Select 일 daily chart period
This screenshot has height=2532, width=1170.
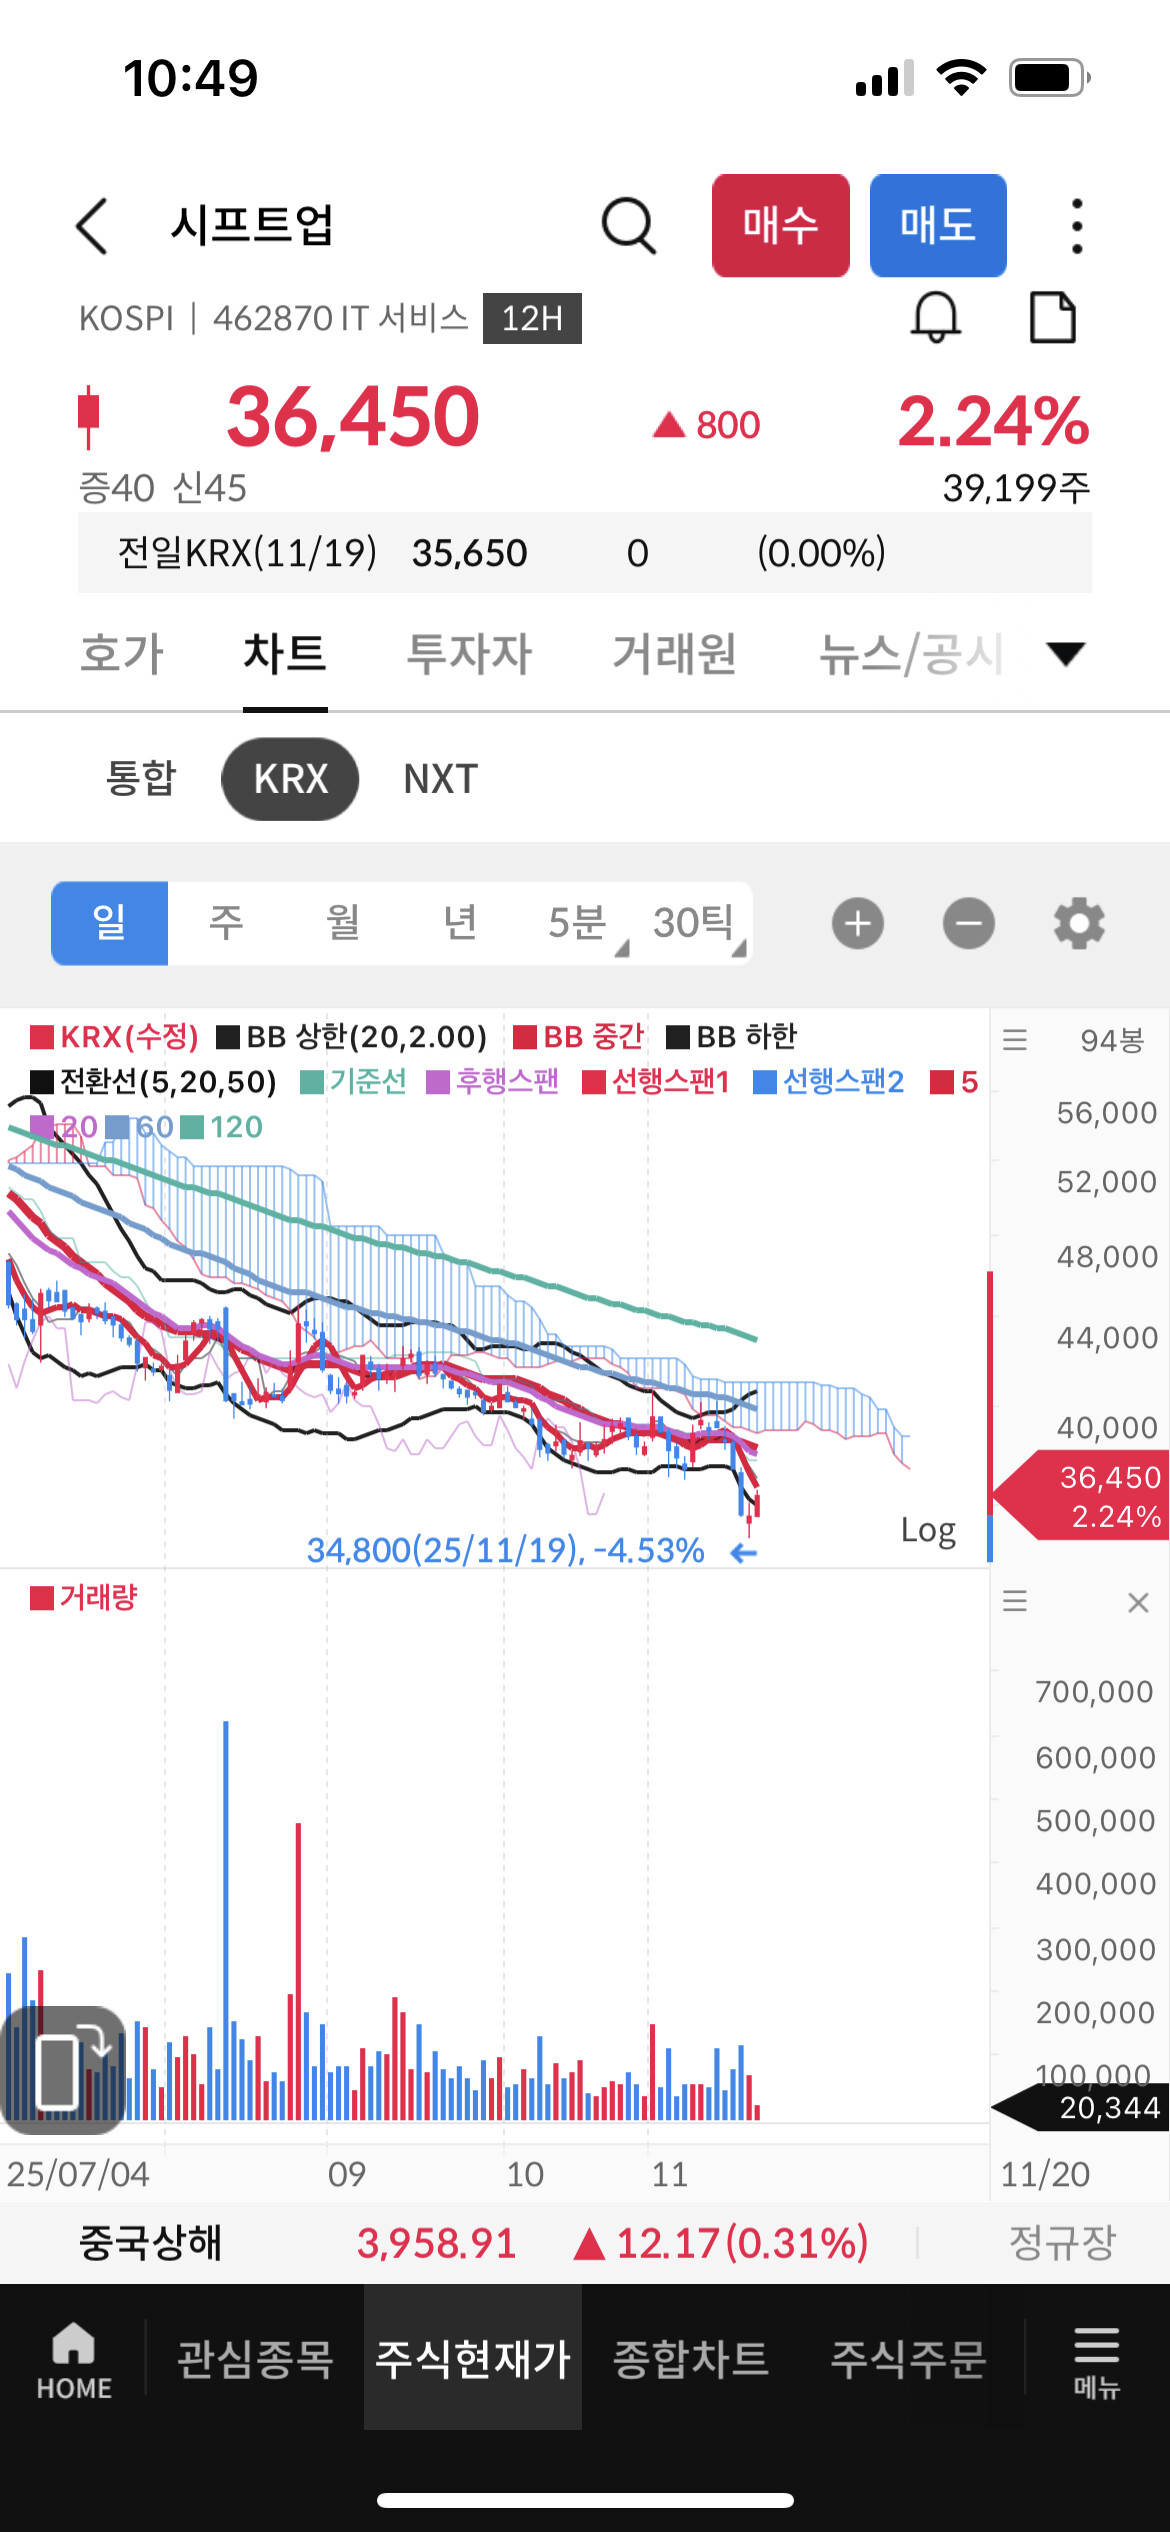pos(110,923)
